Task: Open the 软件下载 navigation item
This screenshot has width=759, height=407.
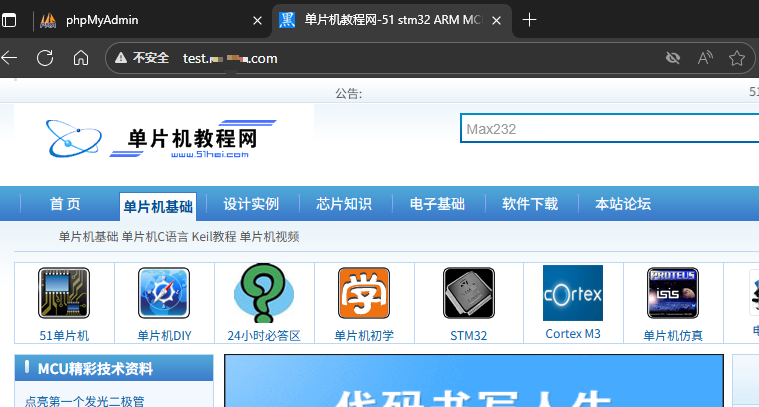Action: tap(530, 204)
